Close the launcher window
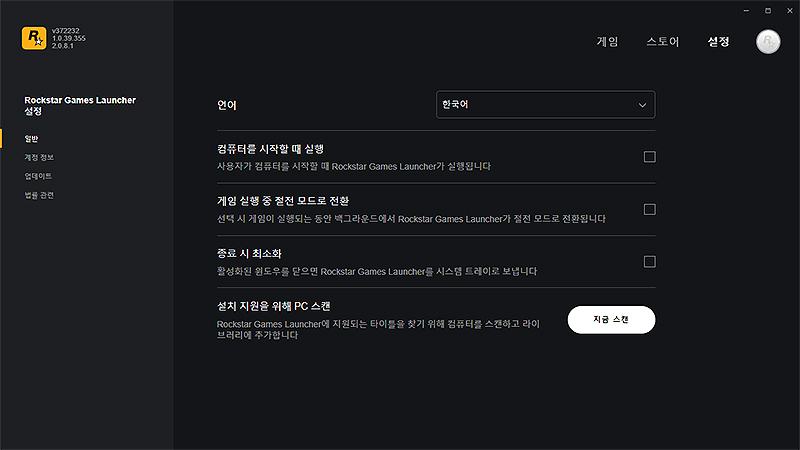Screen dimensions: 800x450 [790, 11]
